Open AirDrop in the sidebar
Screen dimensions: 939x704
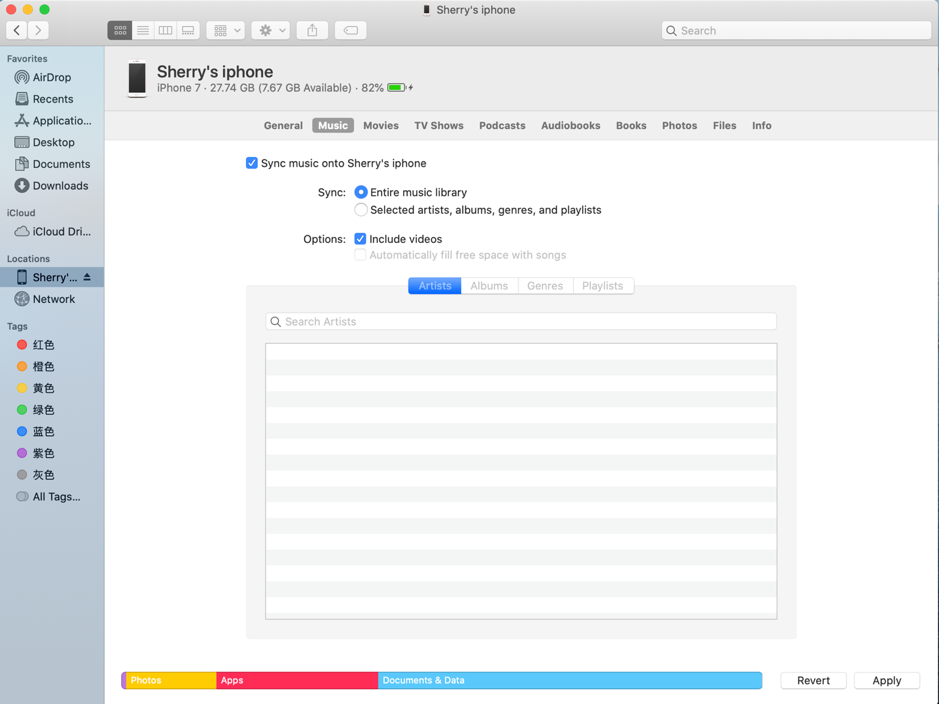pos(51,77)
